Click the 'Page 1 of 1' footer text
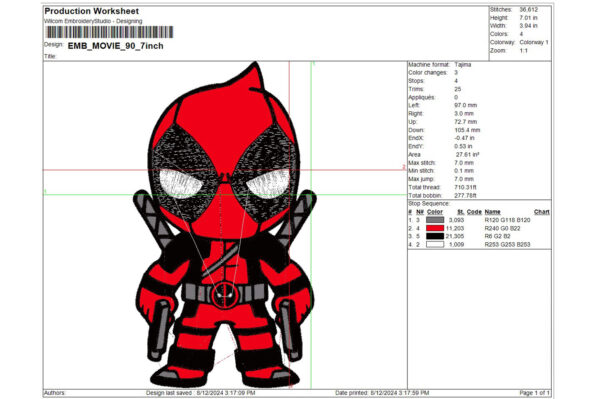Viewport: 600px width, 399px height. point(535,393)
